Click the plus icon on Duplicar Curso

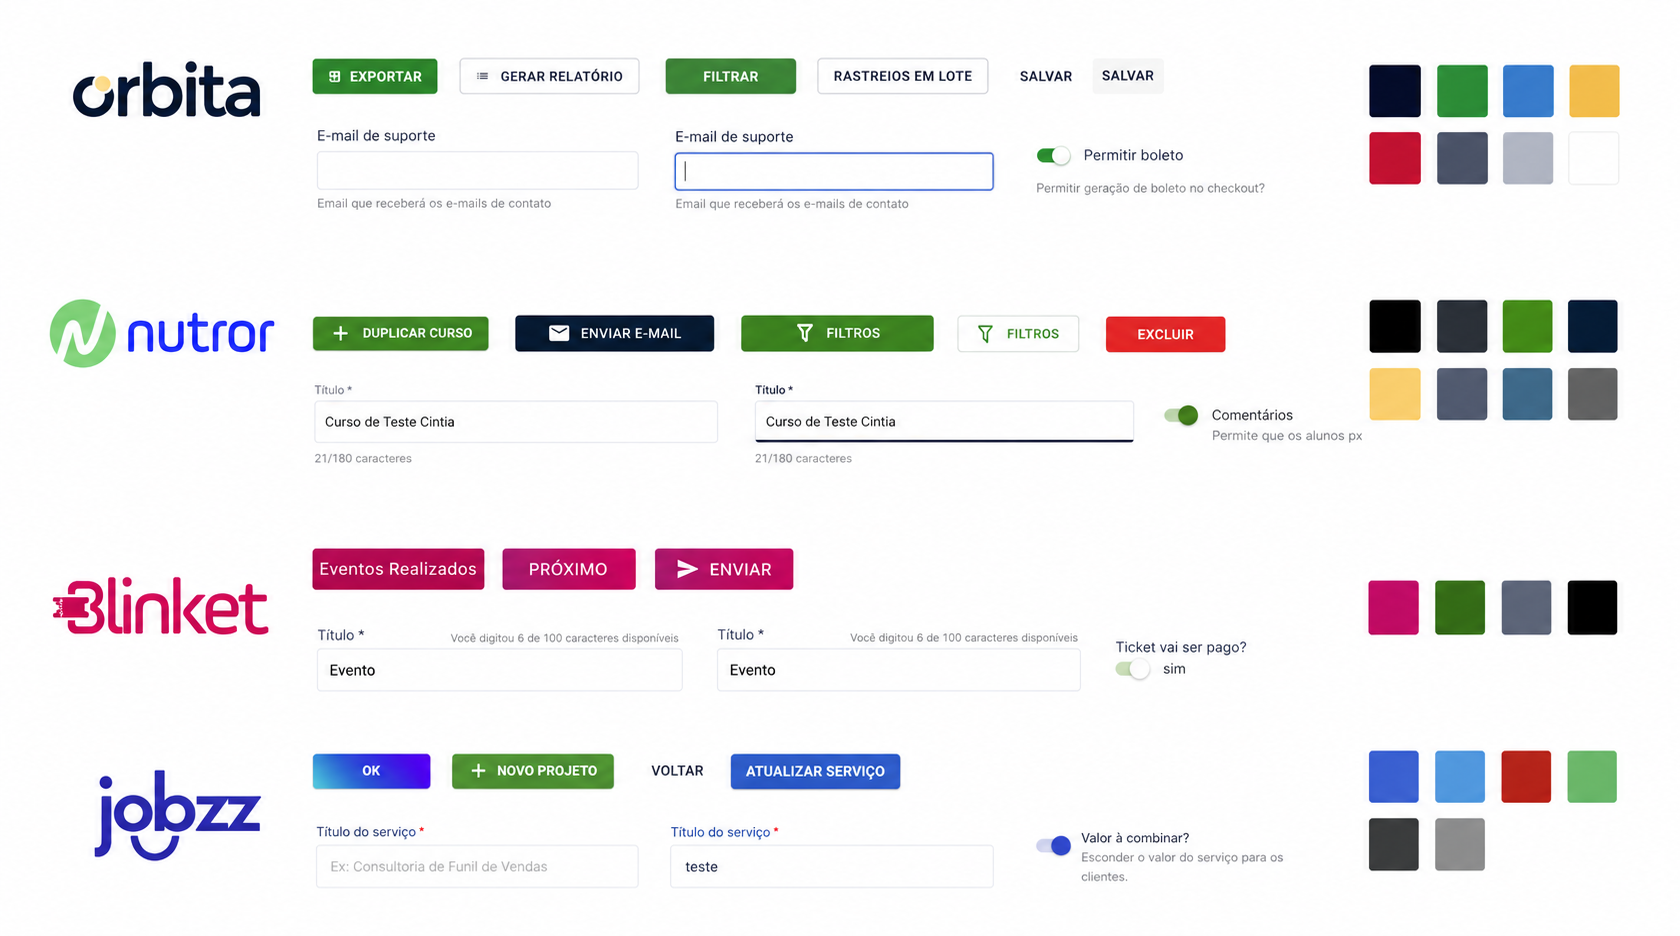[340, 333]
